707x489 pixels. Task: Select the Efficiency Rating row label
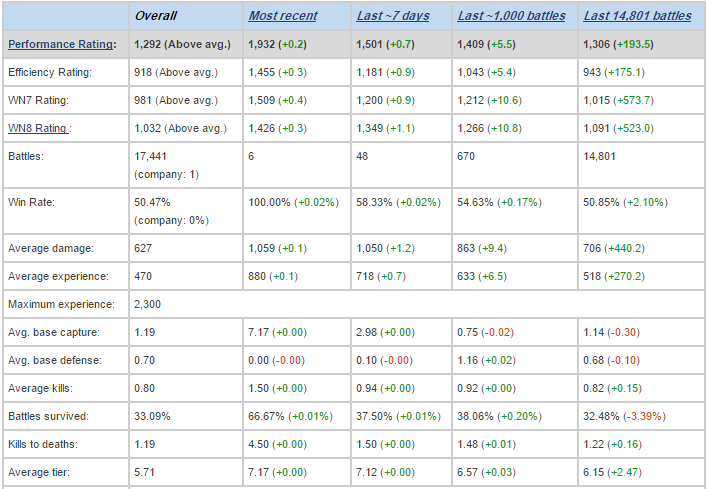(x=50, y=73)
